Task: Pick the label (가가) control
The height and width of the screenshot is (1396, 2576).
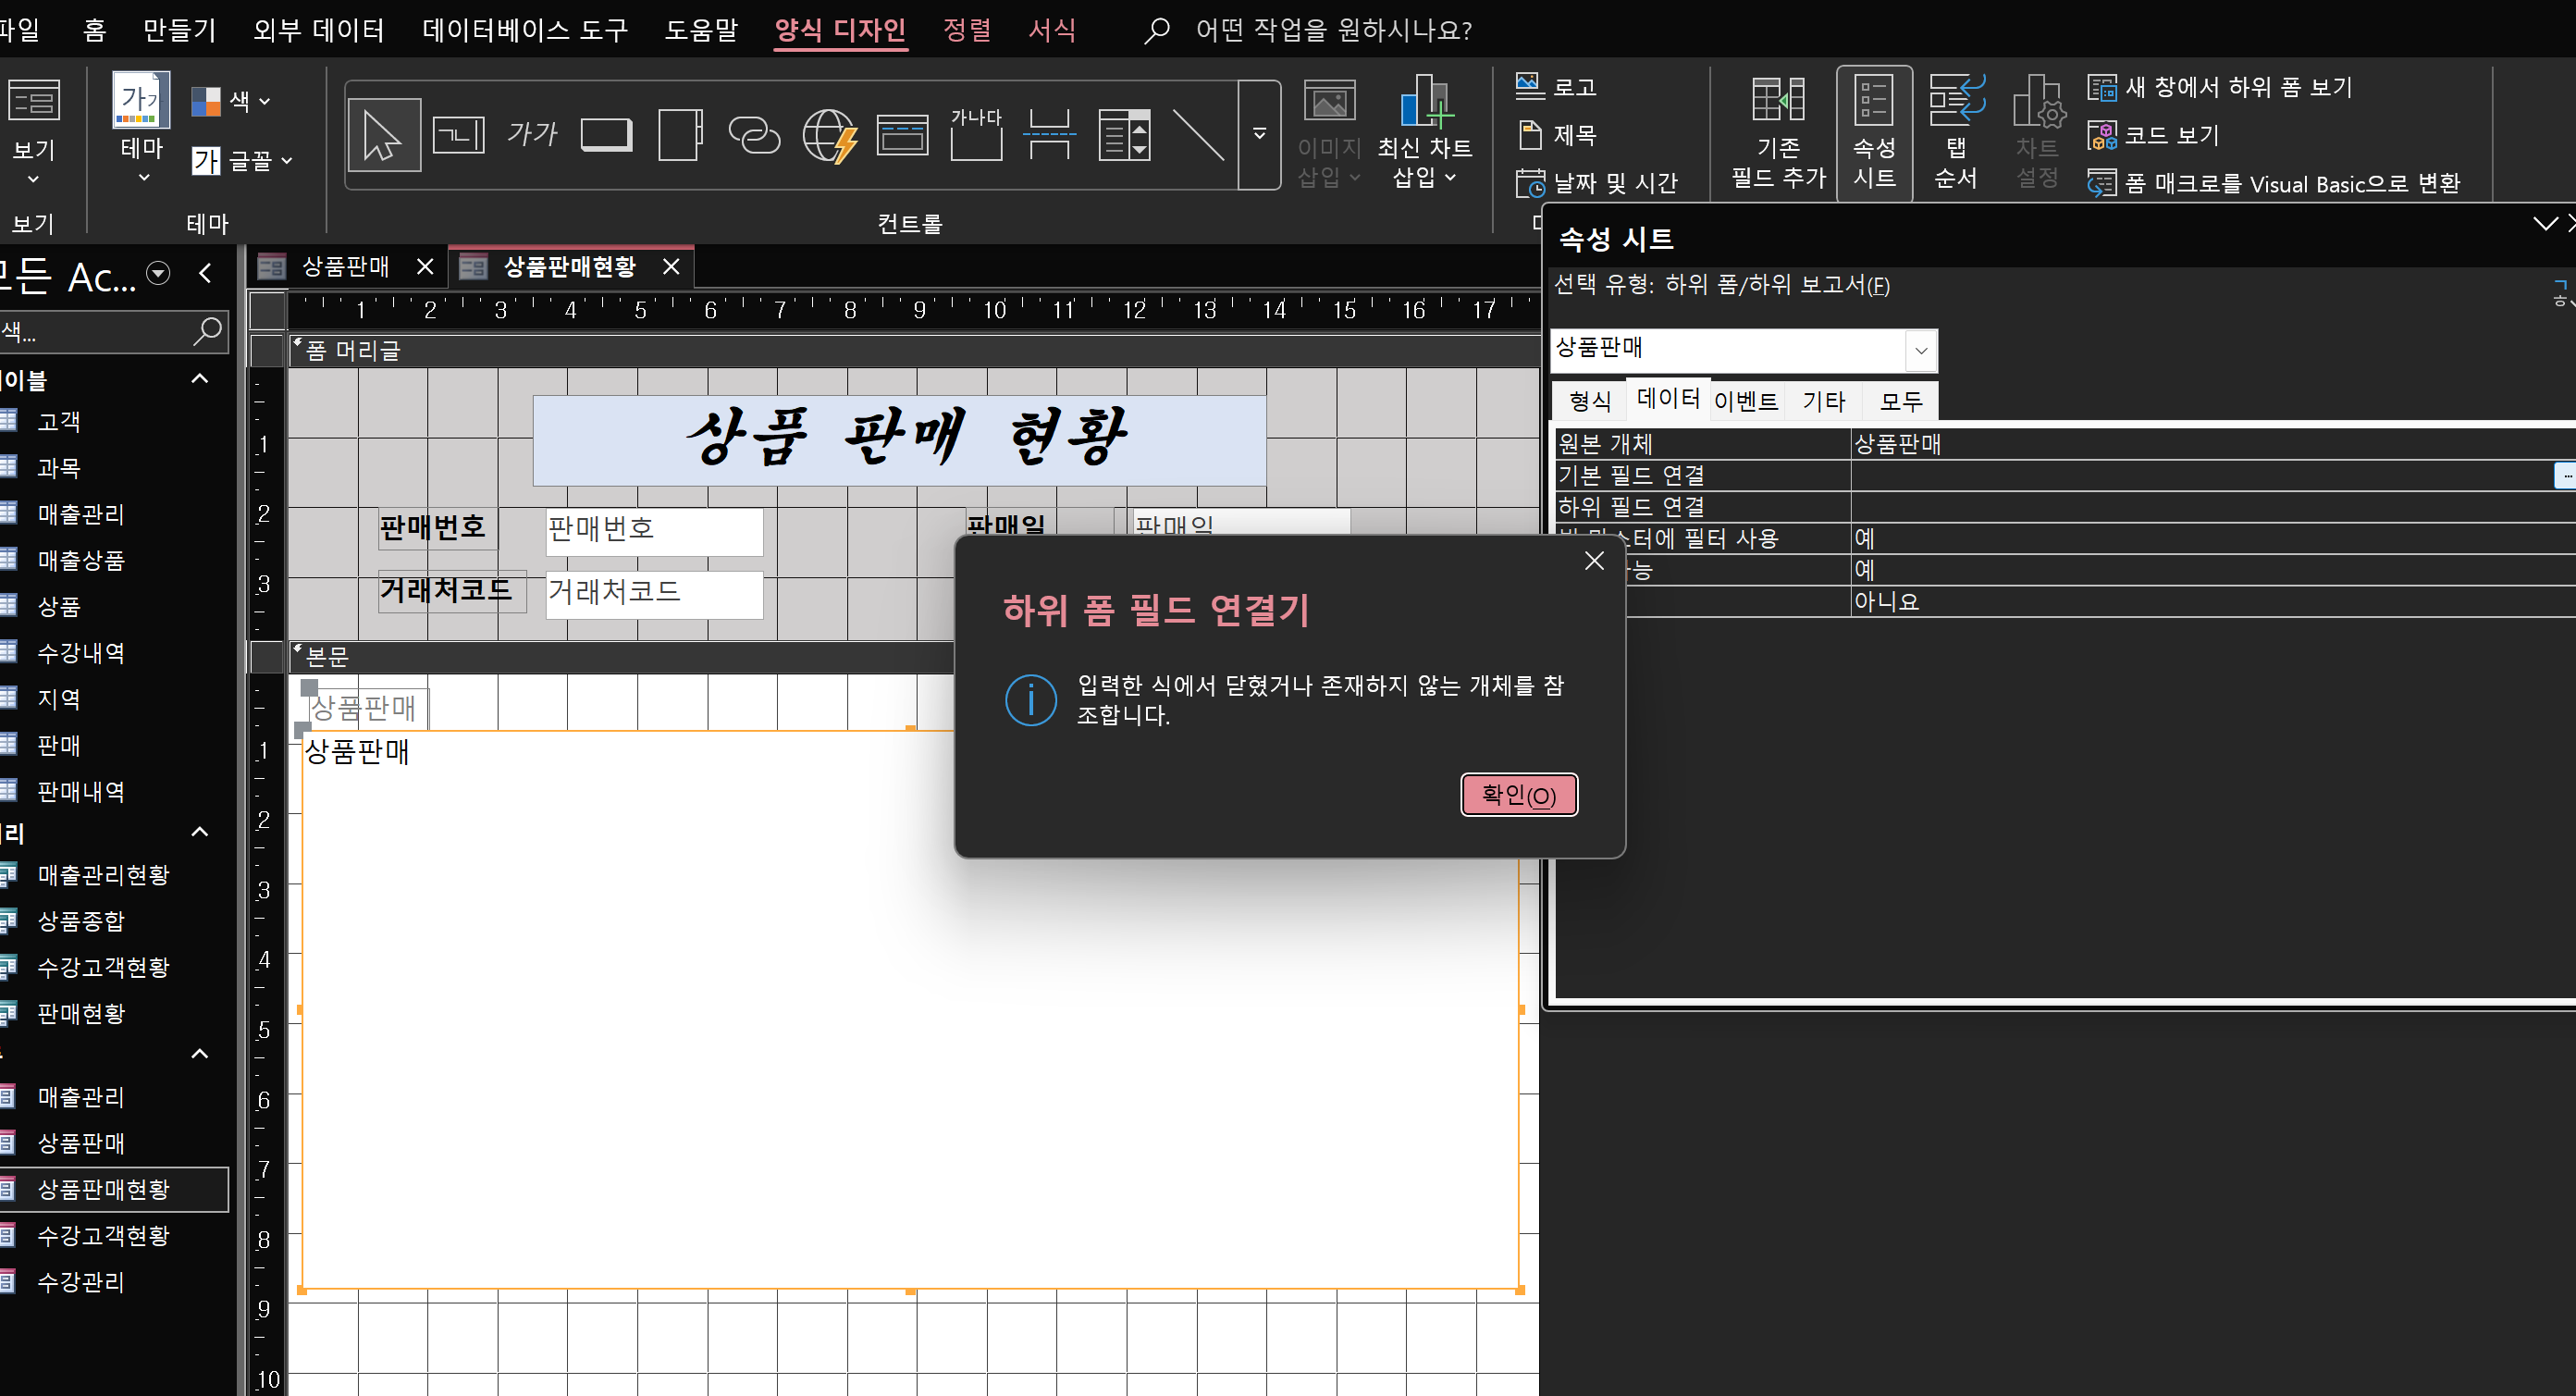Action: 531,135
